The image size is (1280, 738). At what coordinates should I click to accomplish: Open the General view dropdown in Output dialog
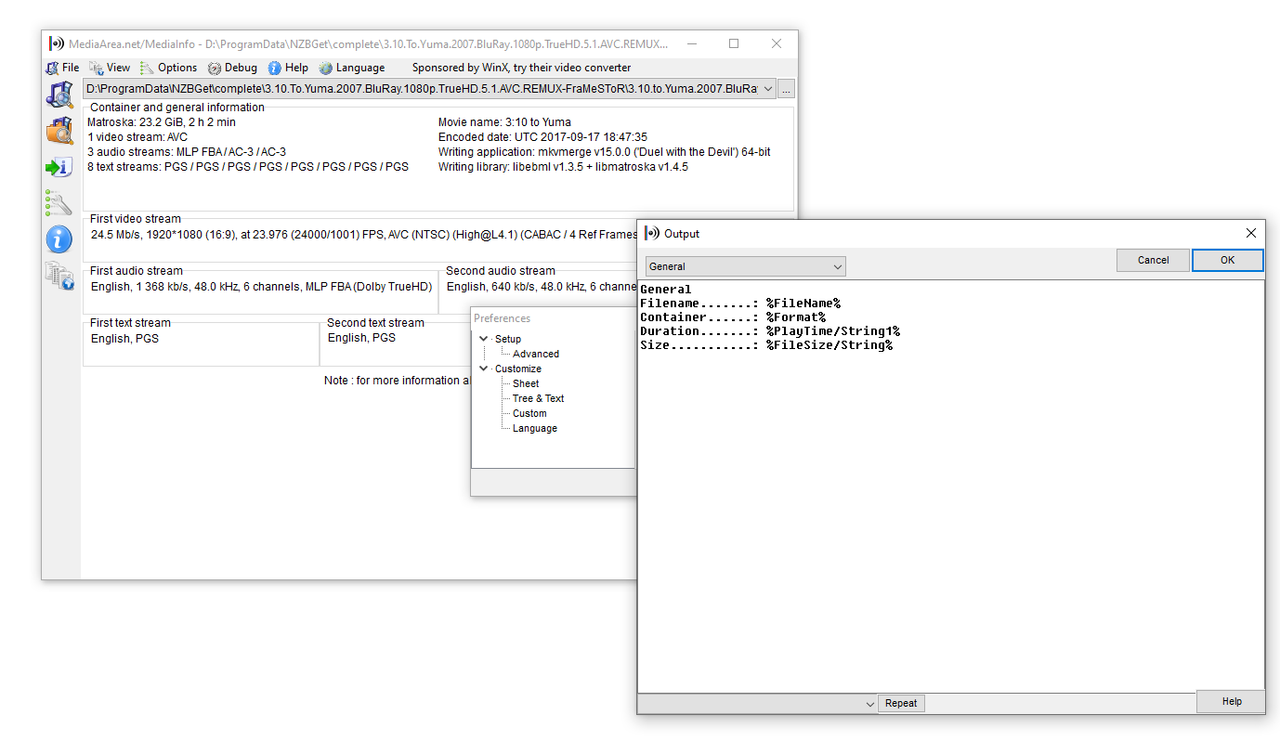[x=838, y=266]
